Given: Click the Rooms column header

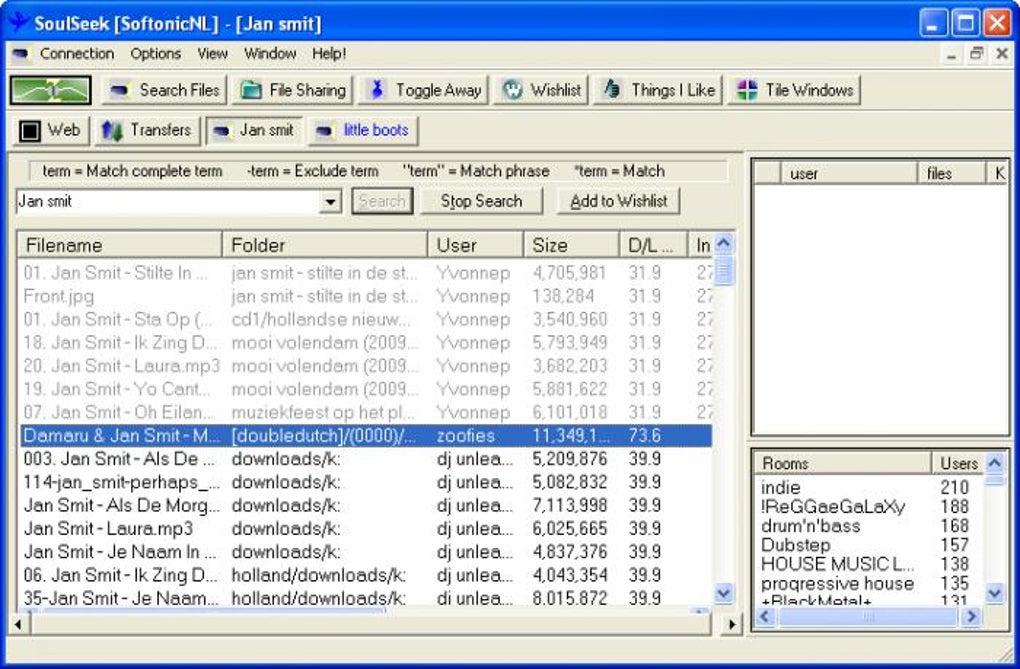Looking at the screenshot, I should pos(843,463).
